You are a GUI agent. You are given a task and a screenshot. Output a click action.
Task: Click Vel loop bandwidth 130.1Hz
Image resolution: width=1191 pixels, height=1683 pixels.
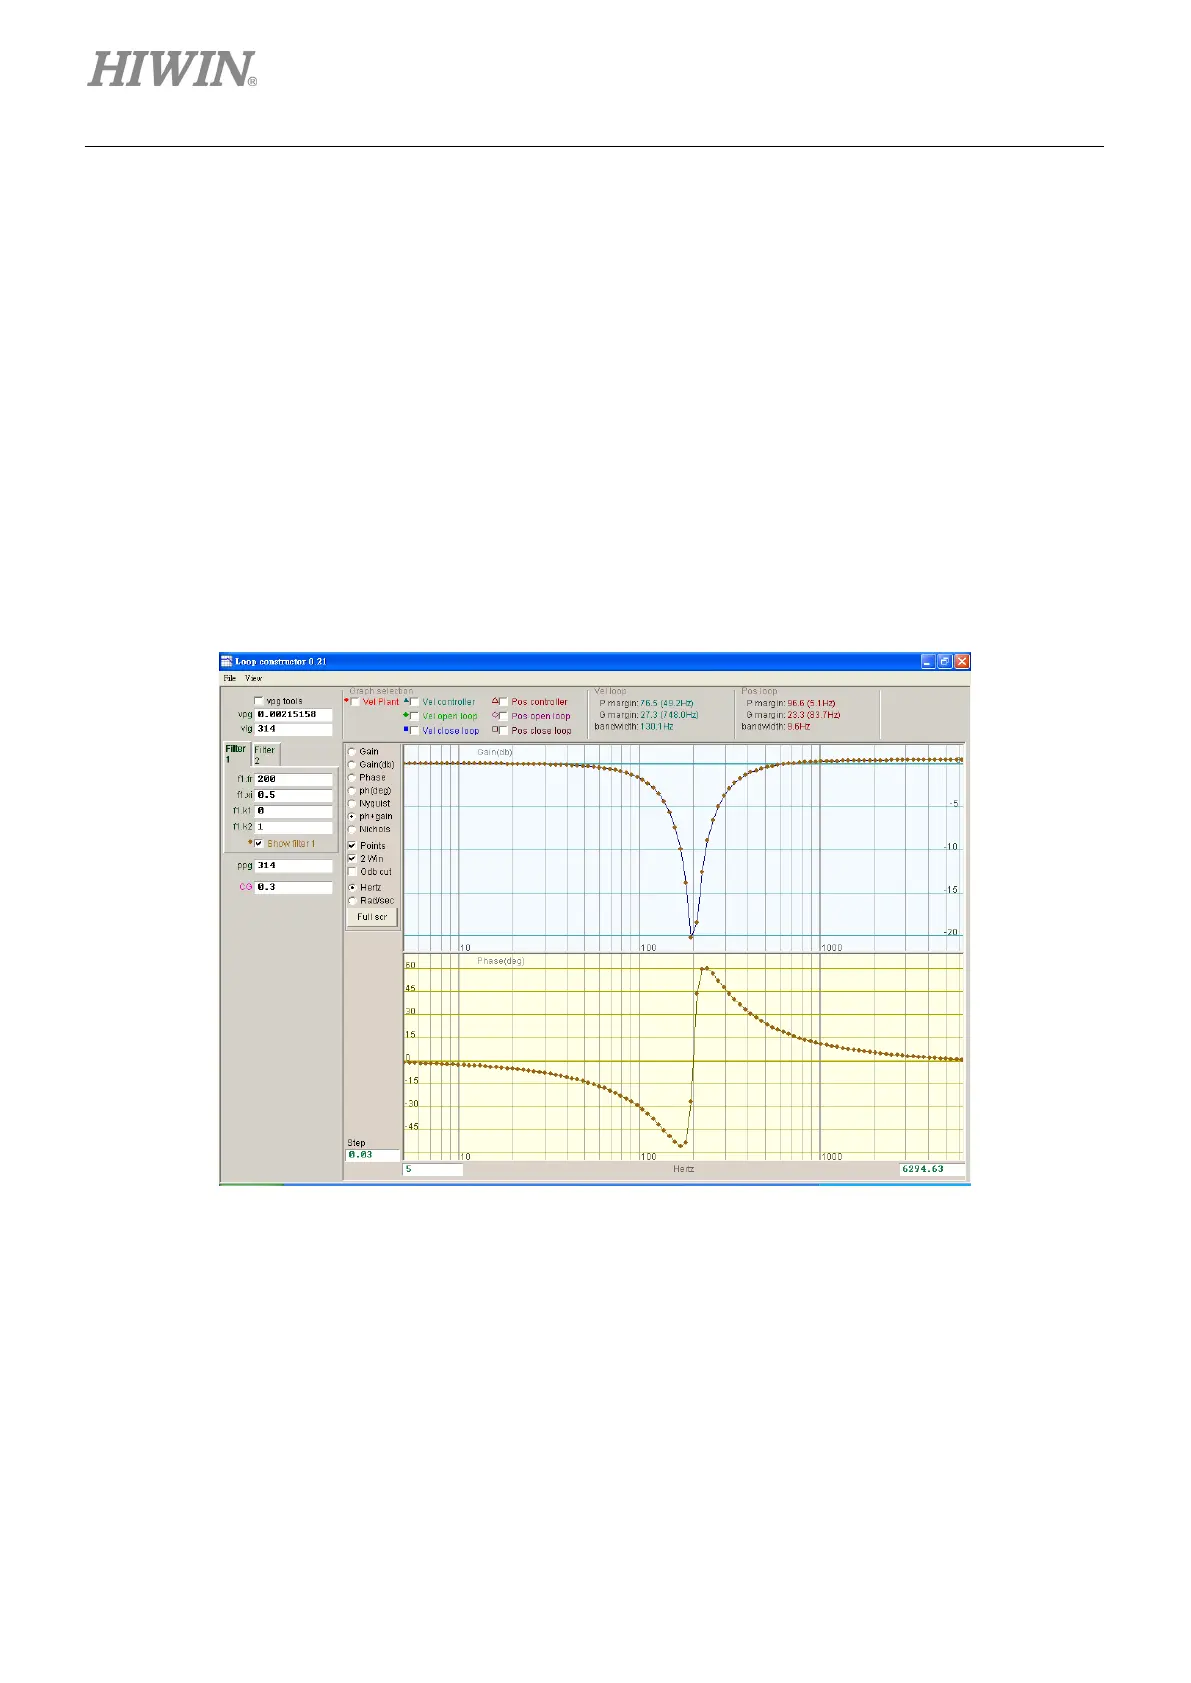pyautogui.click(x=656, y=726)
